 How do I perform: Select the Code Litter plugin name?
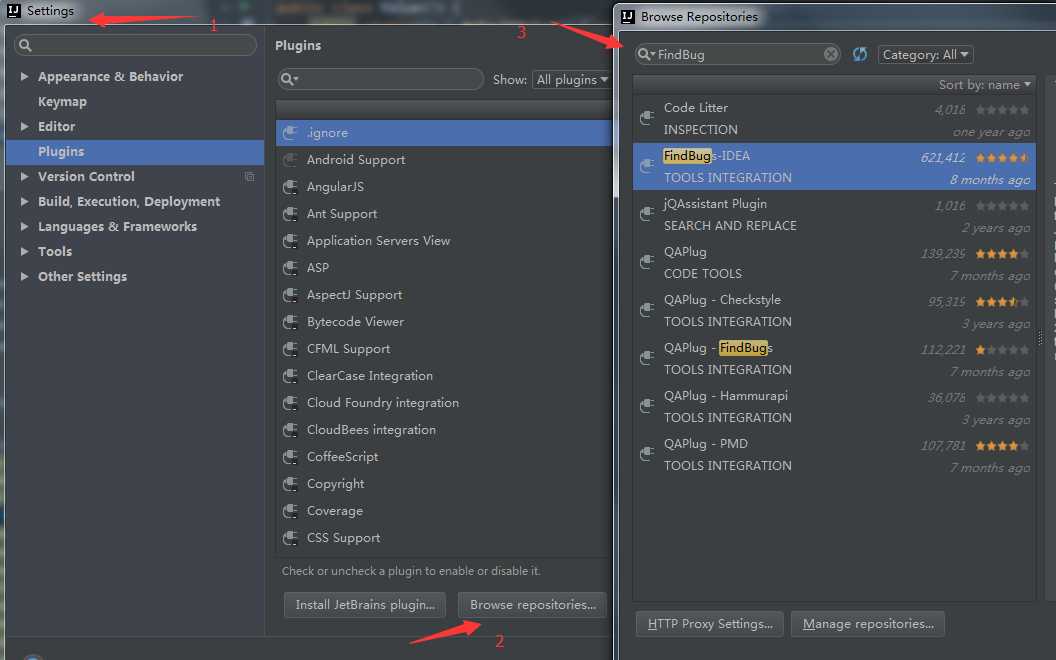tap(696, 108)
